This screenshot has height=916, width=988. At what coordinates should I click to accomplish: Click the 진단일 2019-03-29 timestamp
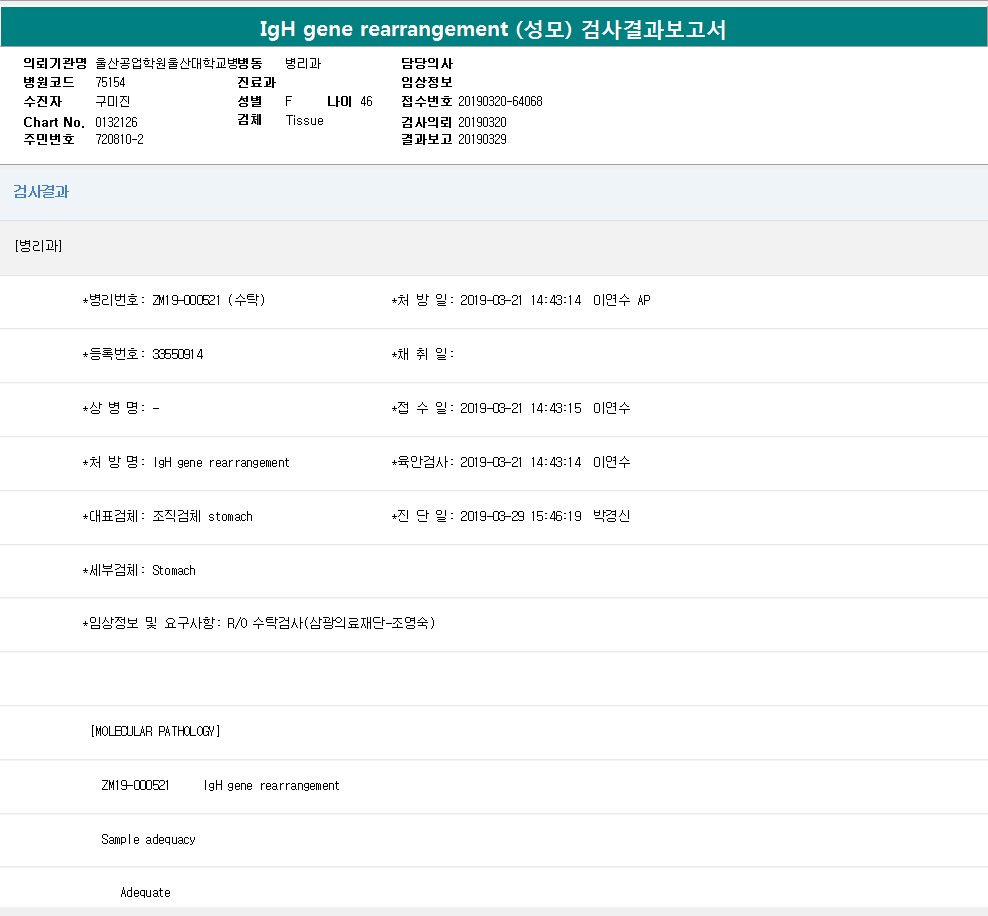coord(520,516)
